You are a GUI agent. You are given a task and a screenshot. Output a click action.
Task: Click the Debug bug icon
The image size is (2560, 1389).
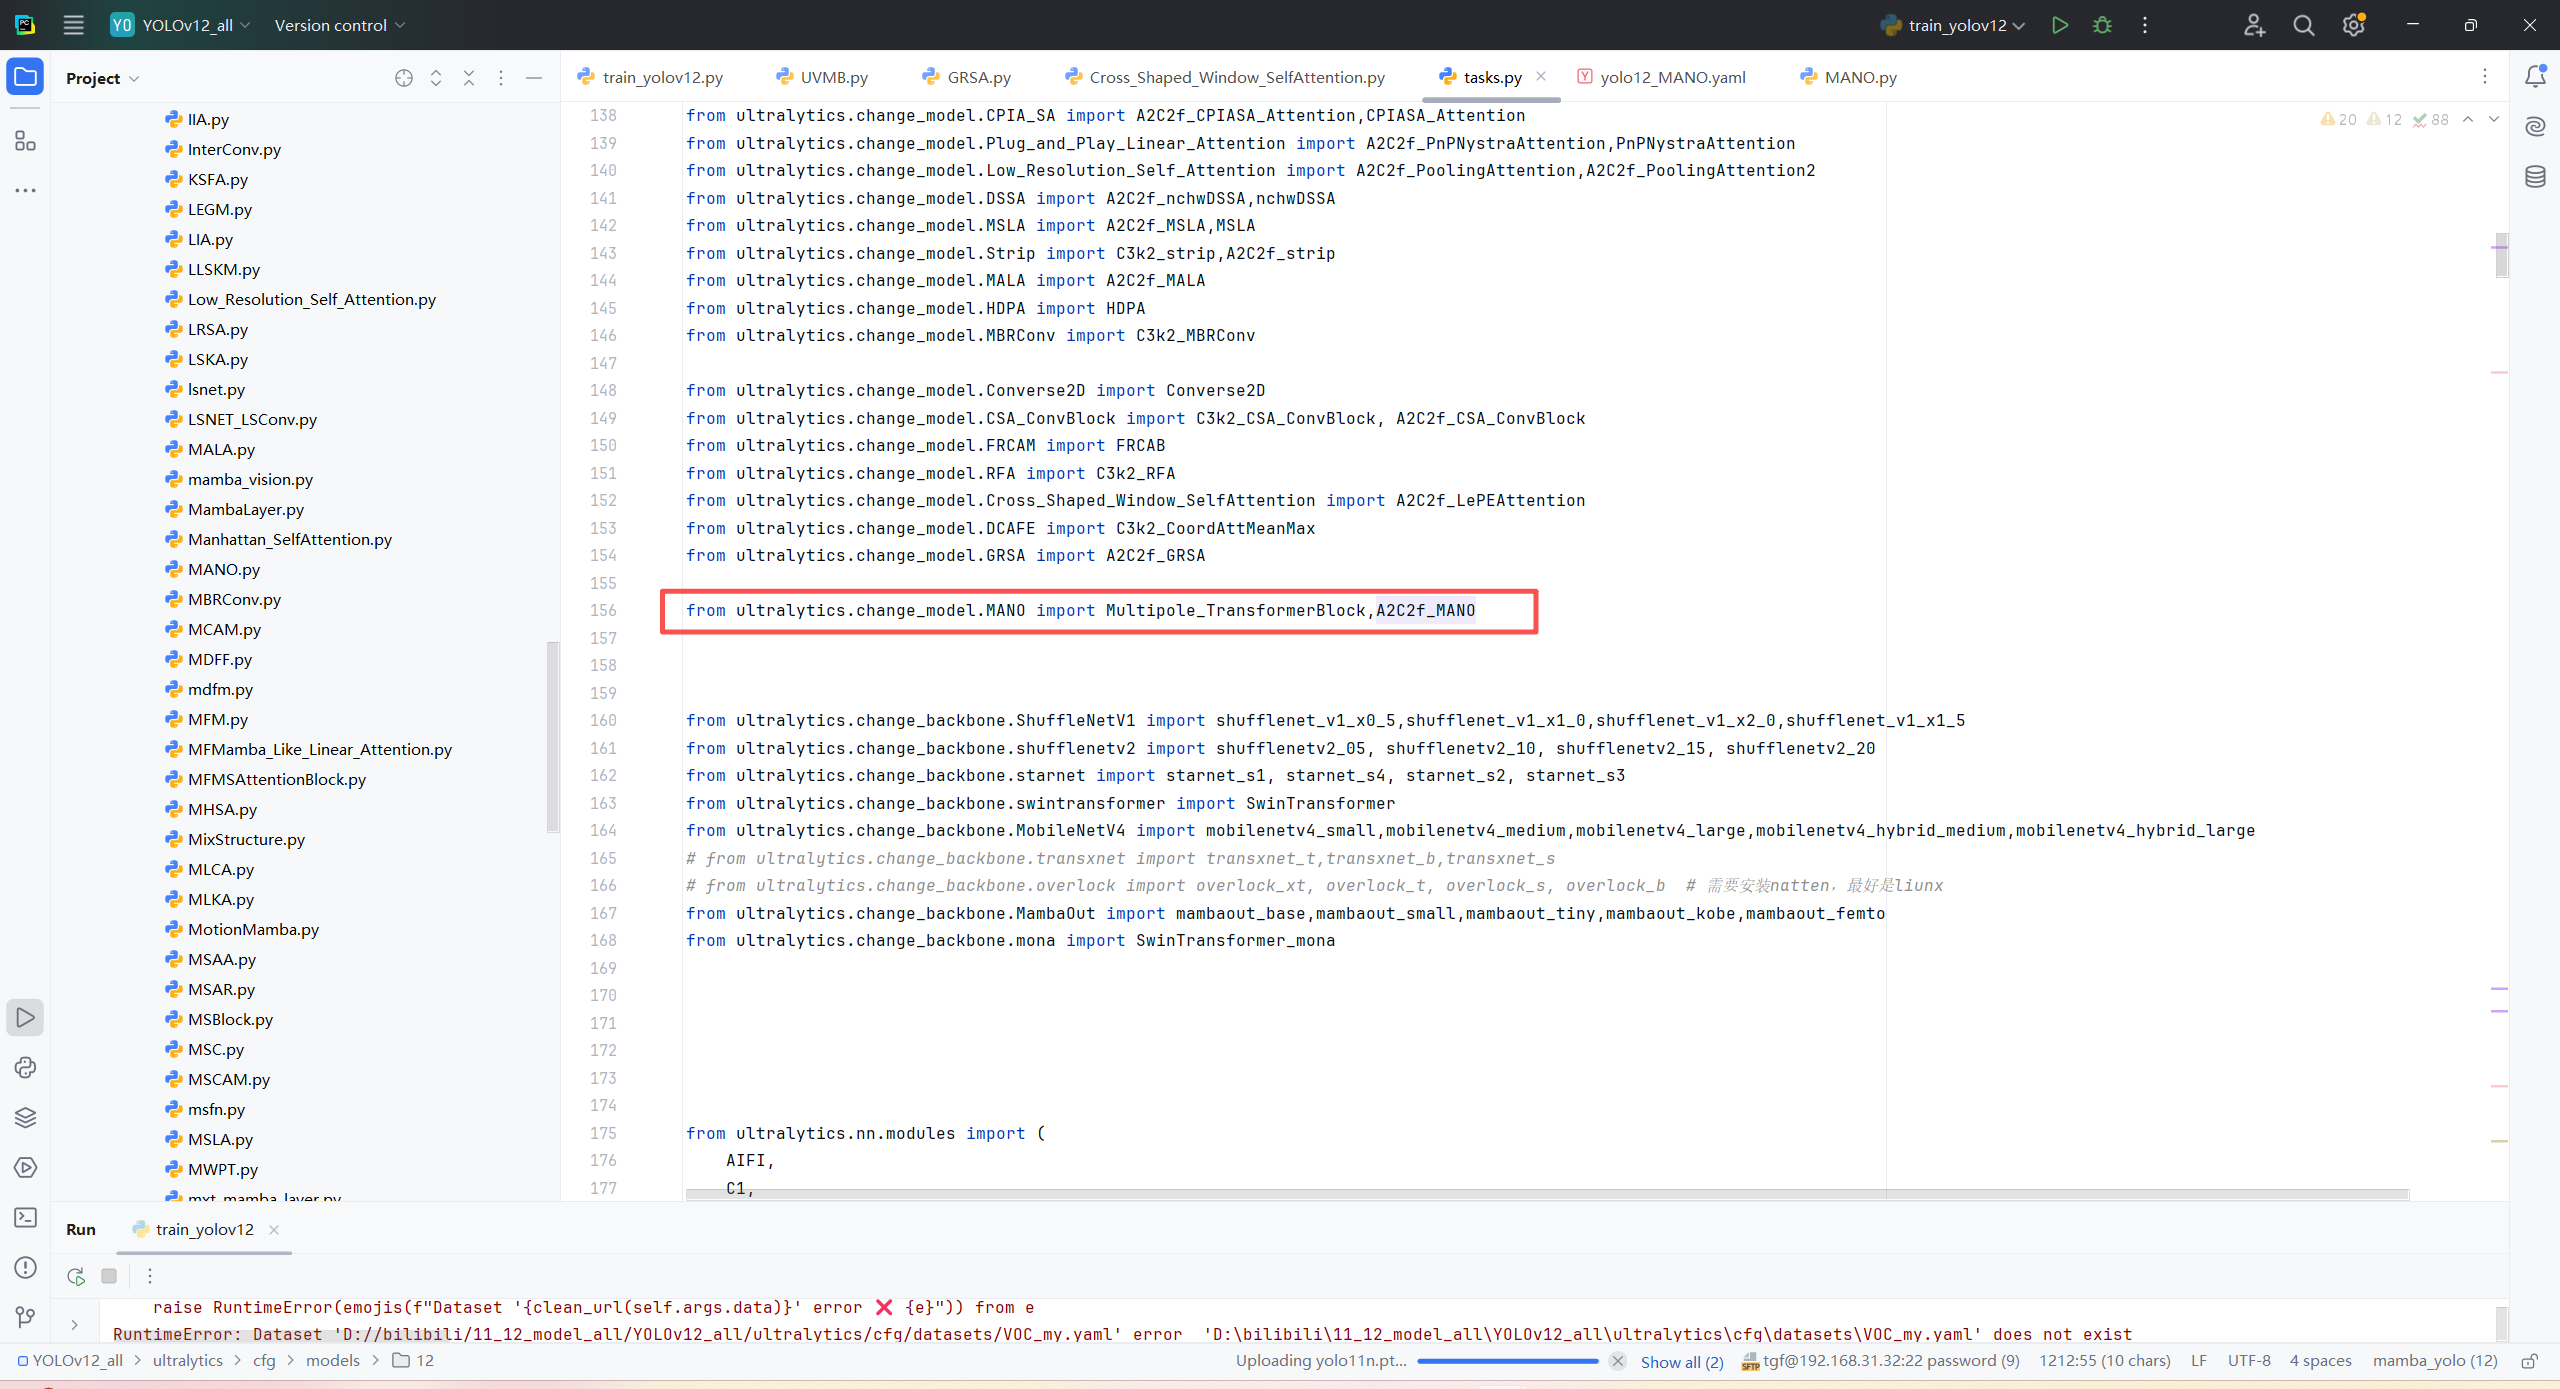tap(2102, 25)
